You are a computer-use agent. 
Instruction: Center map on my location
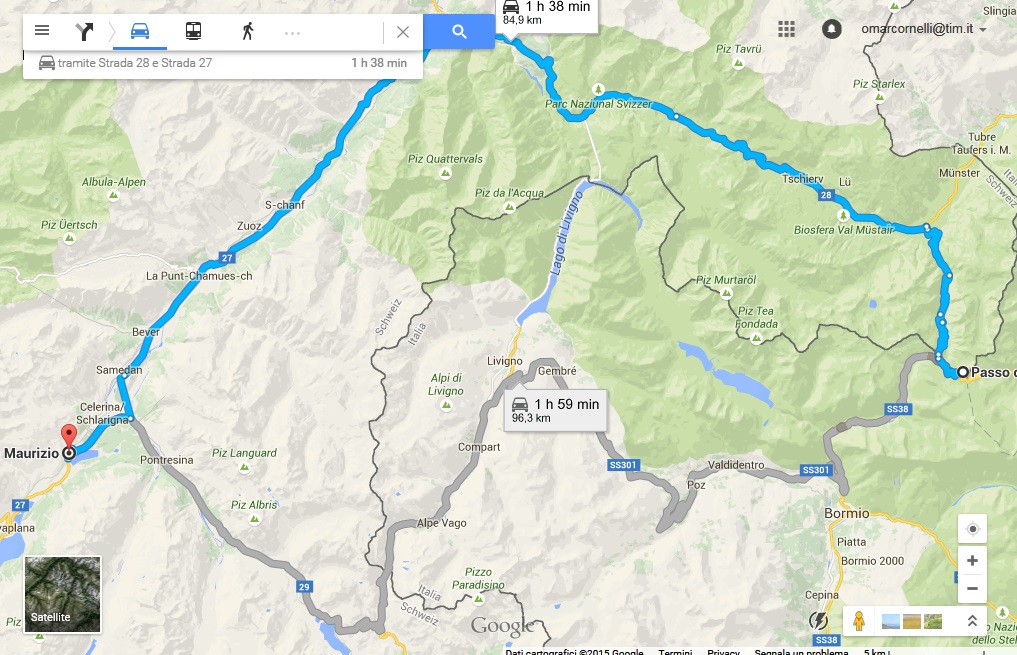(972, 529)
